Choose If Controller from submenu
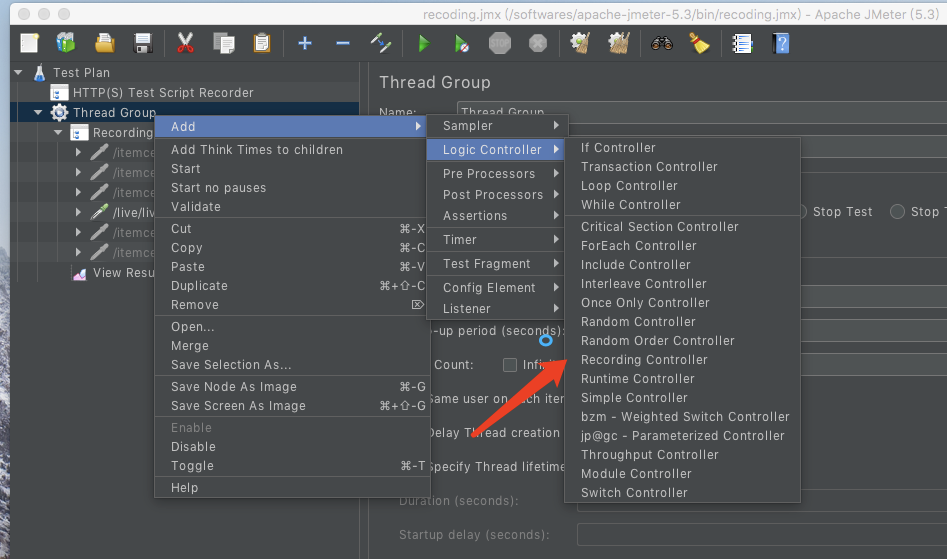Image resolution: width=947 pixels, height=559 pixels. [x=682, y=148]
